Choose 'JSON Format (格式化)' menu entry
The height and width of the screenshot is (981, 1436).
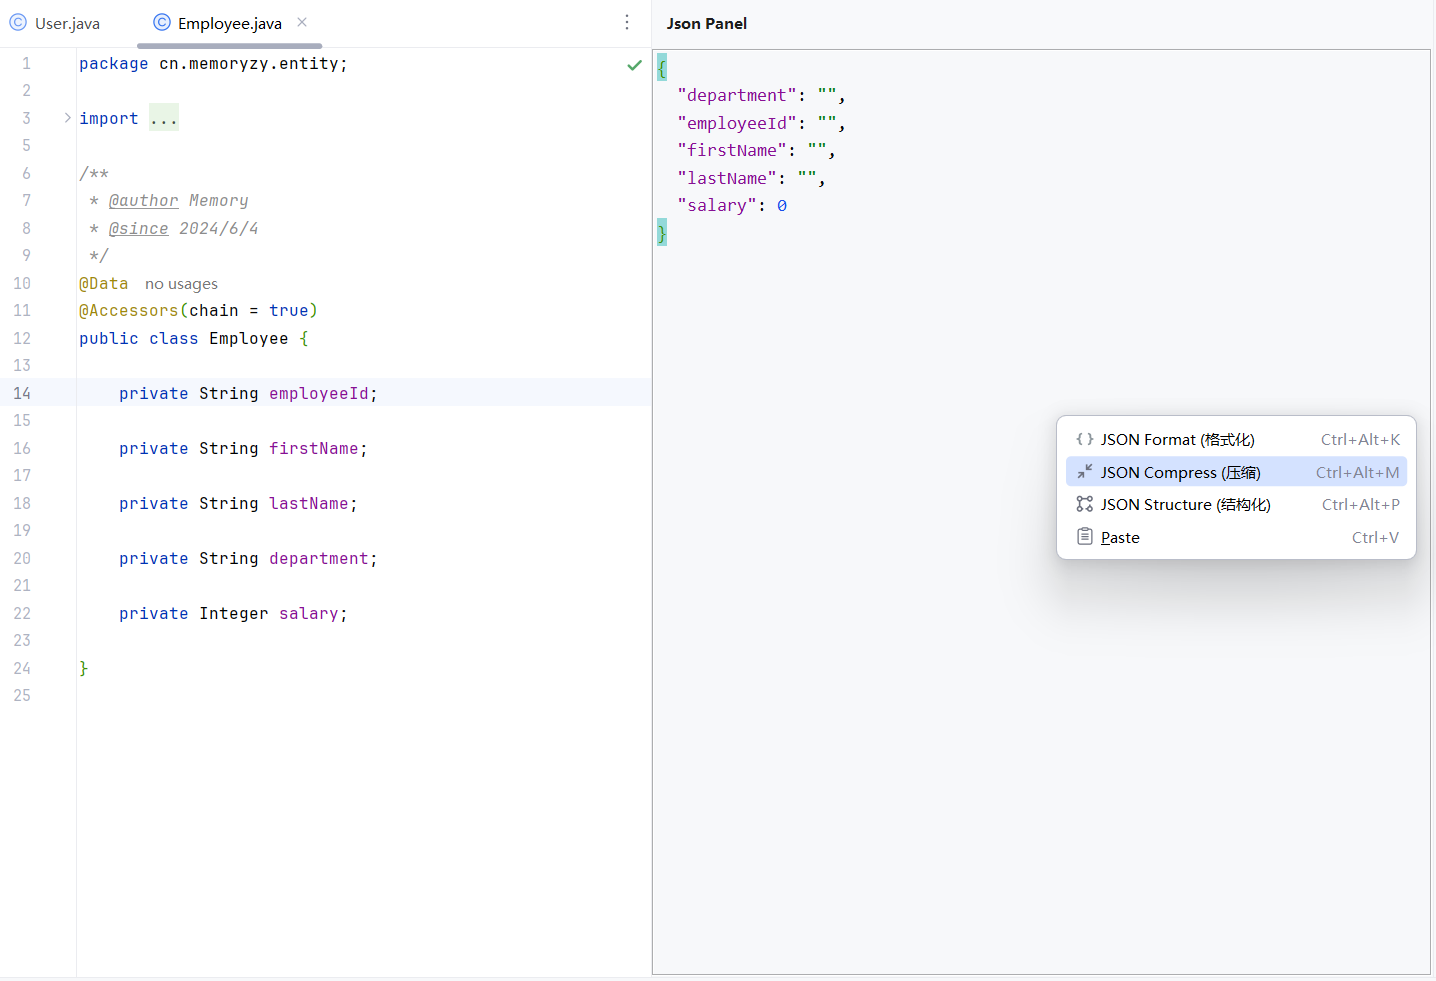[x=1178, y=439]
